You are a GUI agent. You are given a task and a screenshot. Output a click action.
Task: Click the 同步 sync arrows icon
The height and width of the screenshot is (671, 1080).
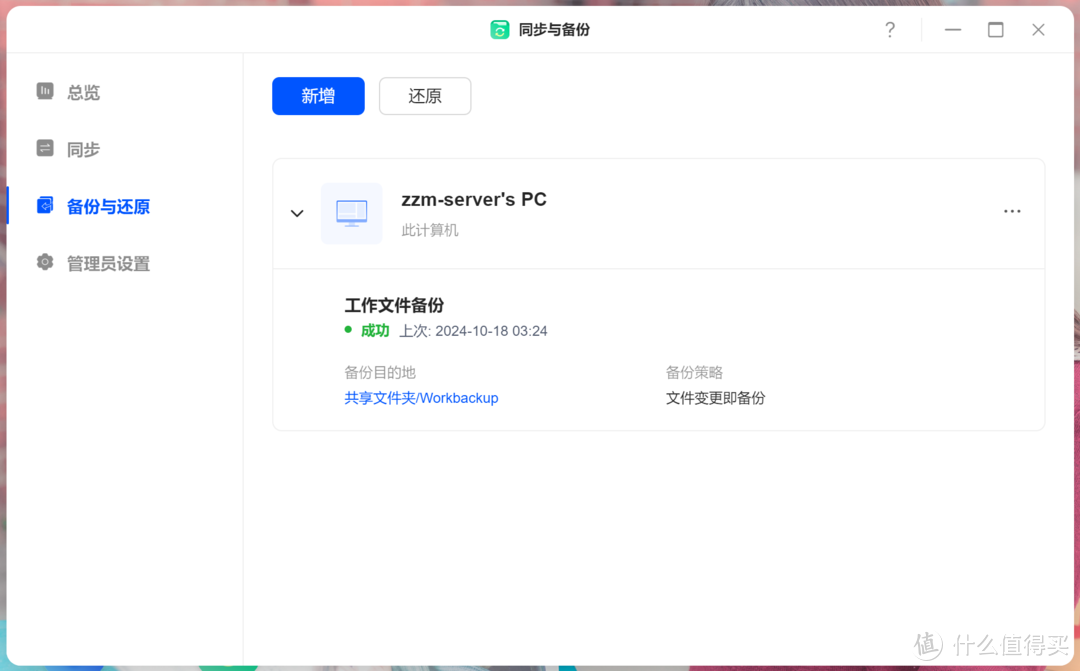pos(45,148)
